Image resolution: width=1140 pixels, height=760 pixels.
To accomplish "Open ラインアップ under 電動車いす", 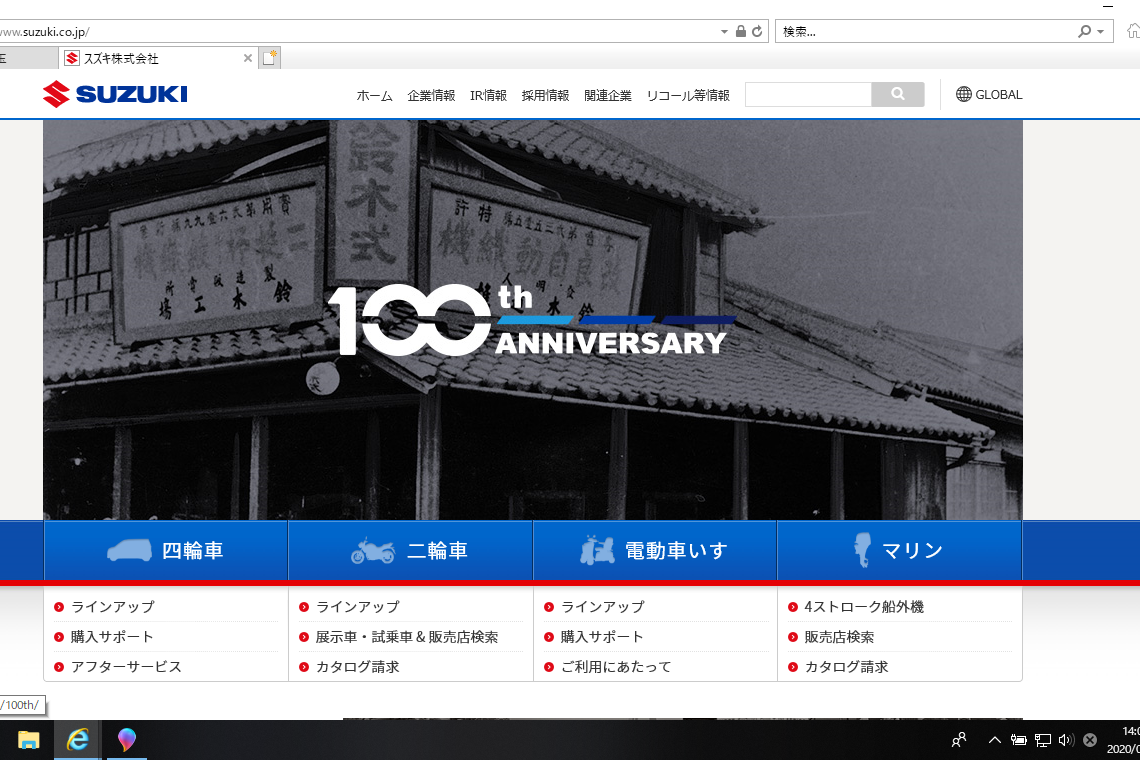I will tap(603, 607).
